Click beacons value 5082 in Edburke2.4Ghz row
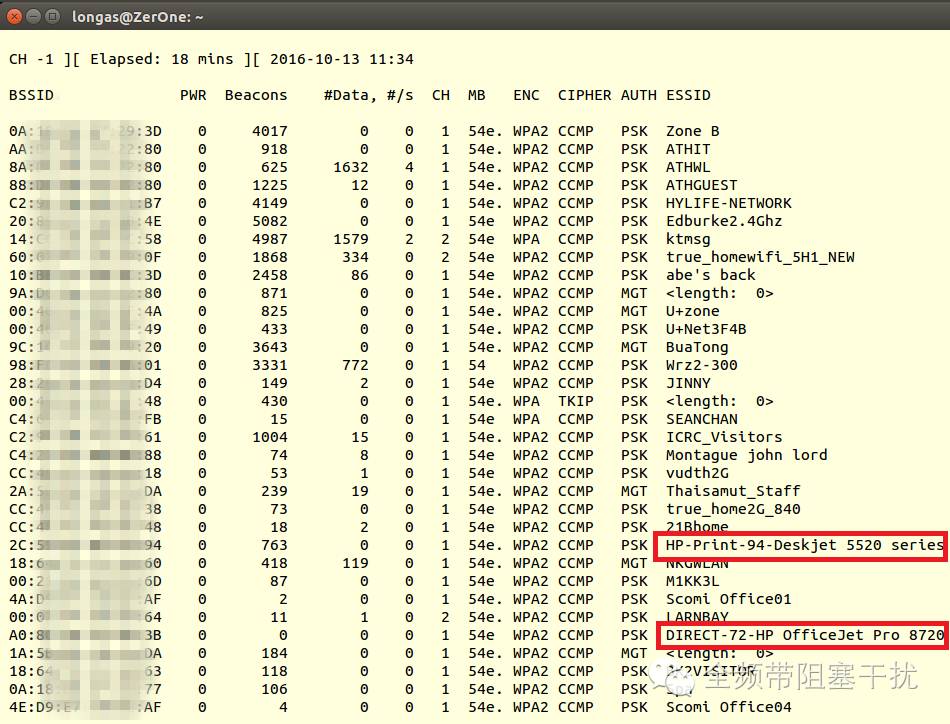The height and width of the screenshot is (724, 950). [x=270, y=221]
